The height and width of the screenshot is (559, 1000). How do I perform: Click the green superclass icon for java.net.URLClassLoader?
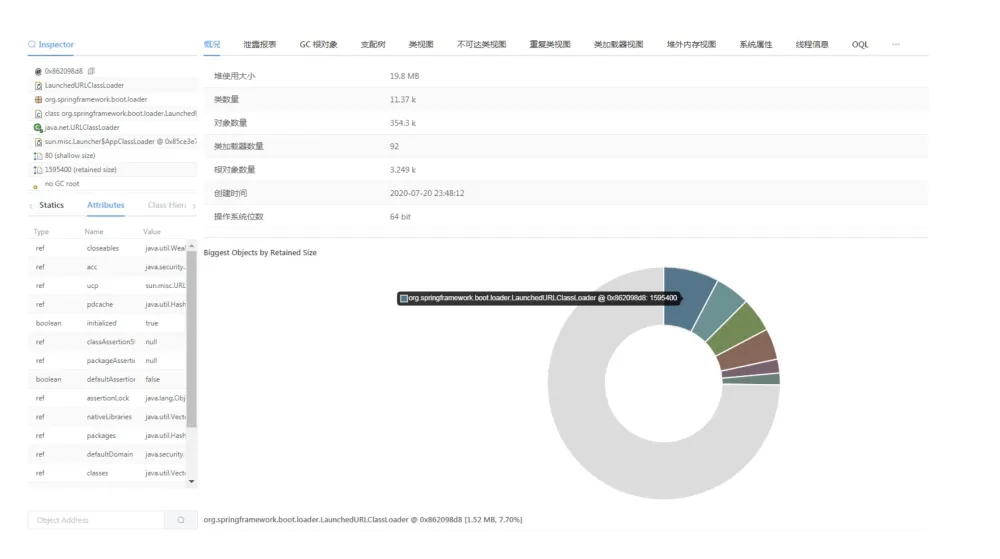tap(38, 127)
